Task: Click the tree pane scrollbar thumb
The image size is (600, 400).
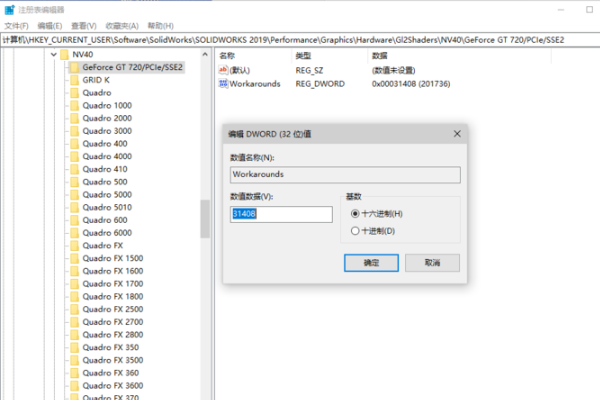Action: point(205,219)
